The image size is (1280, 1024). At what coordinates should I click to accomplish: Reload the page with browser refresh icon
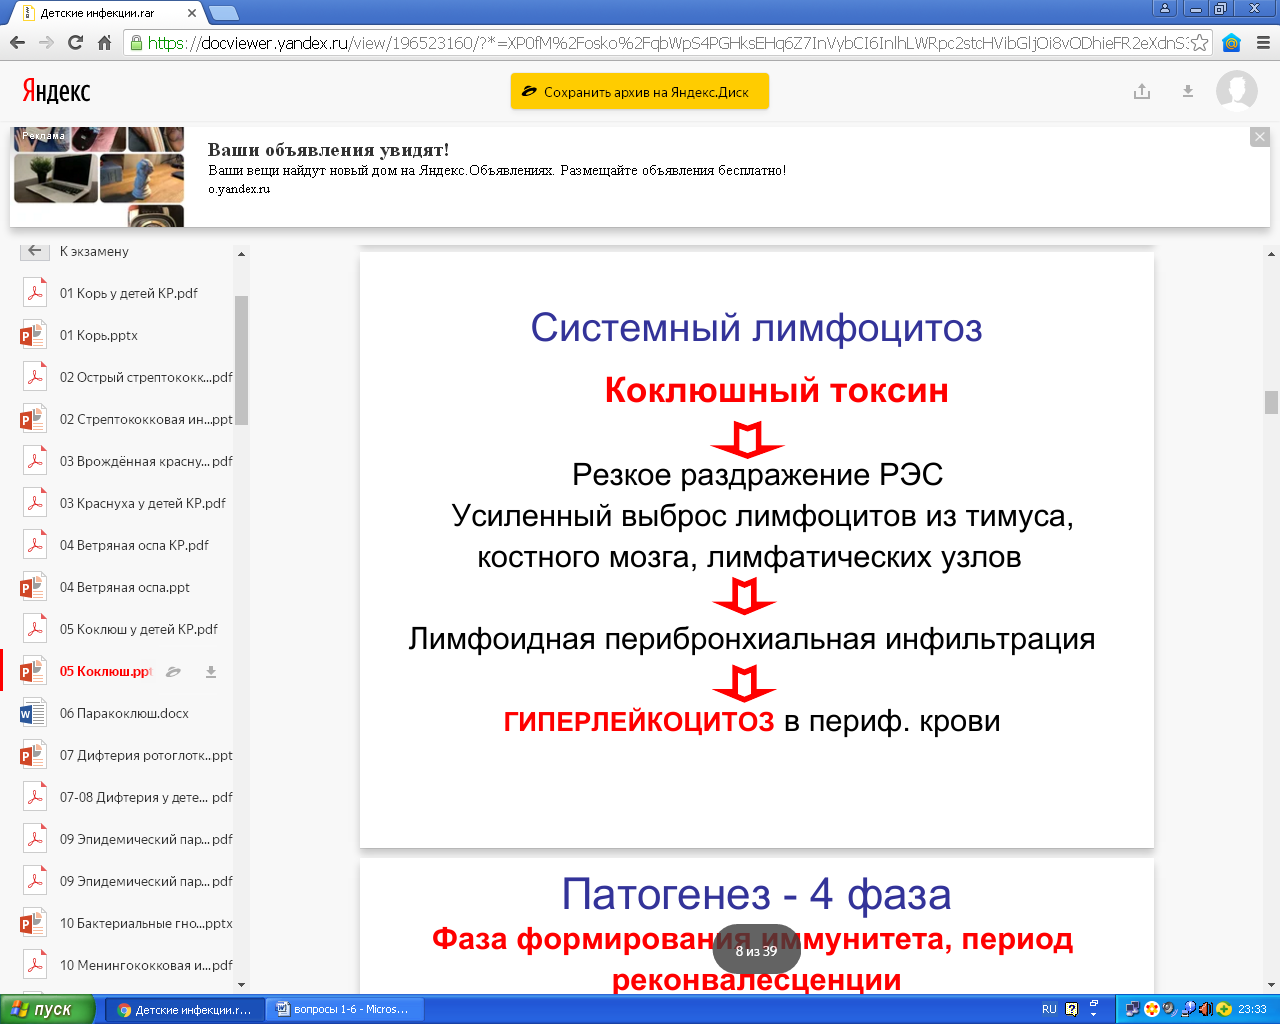click(x=75, y=43)
